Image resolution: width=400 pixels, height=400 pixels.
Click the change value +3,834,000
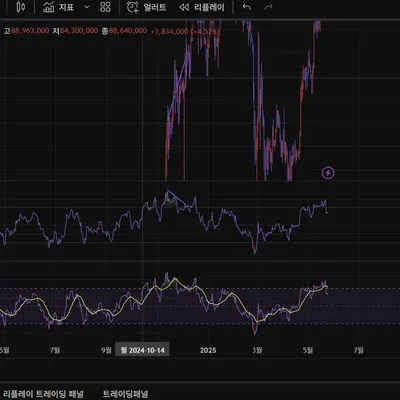click(170, 31)
